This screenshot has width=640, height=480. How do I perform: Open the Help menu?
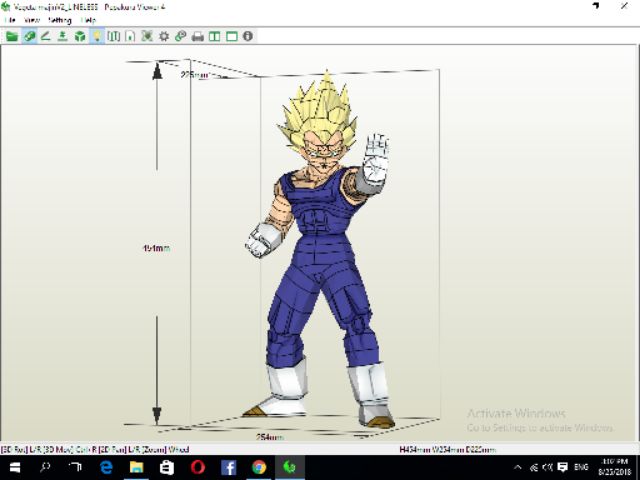(x=88, y=20)
